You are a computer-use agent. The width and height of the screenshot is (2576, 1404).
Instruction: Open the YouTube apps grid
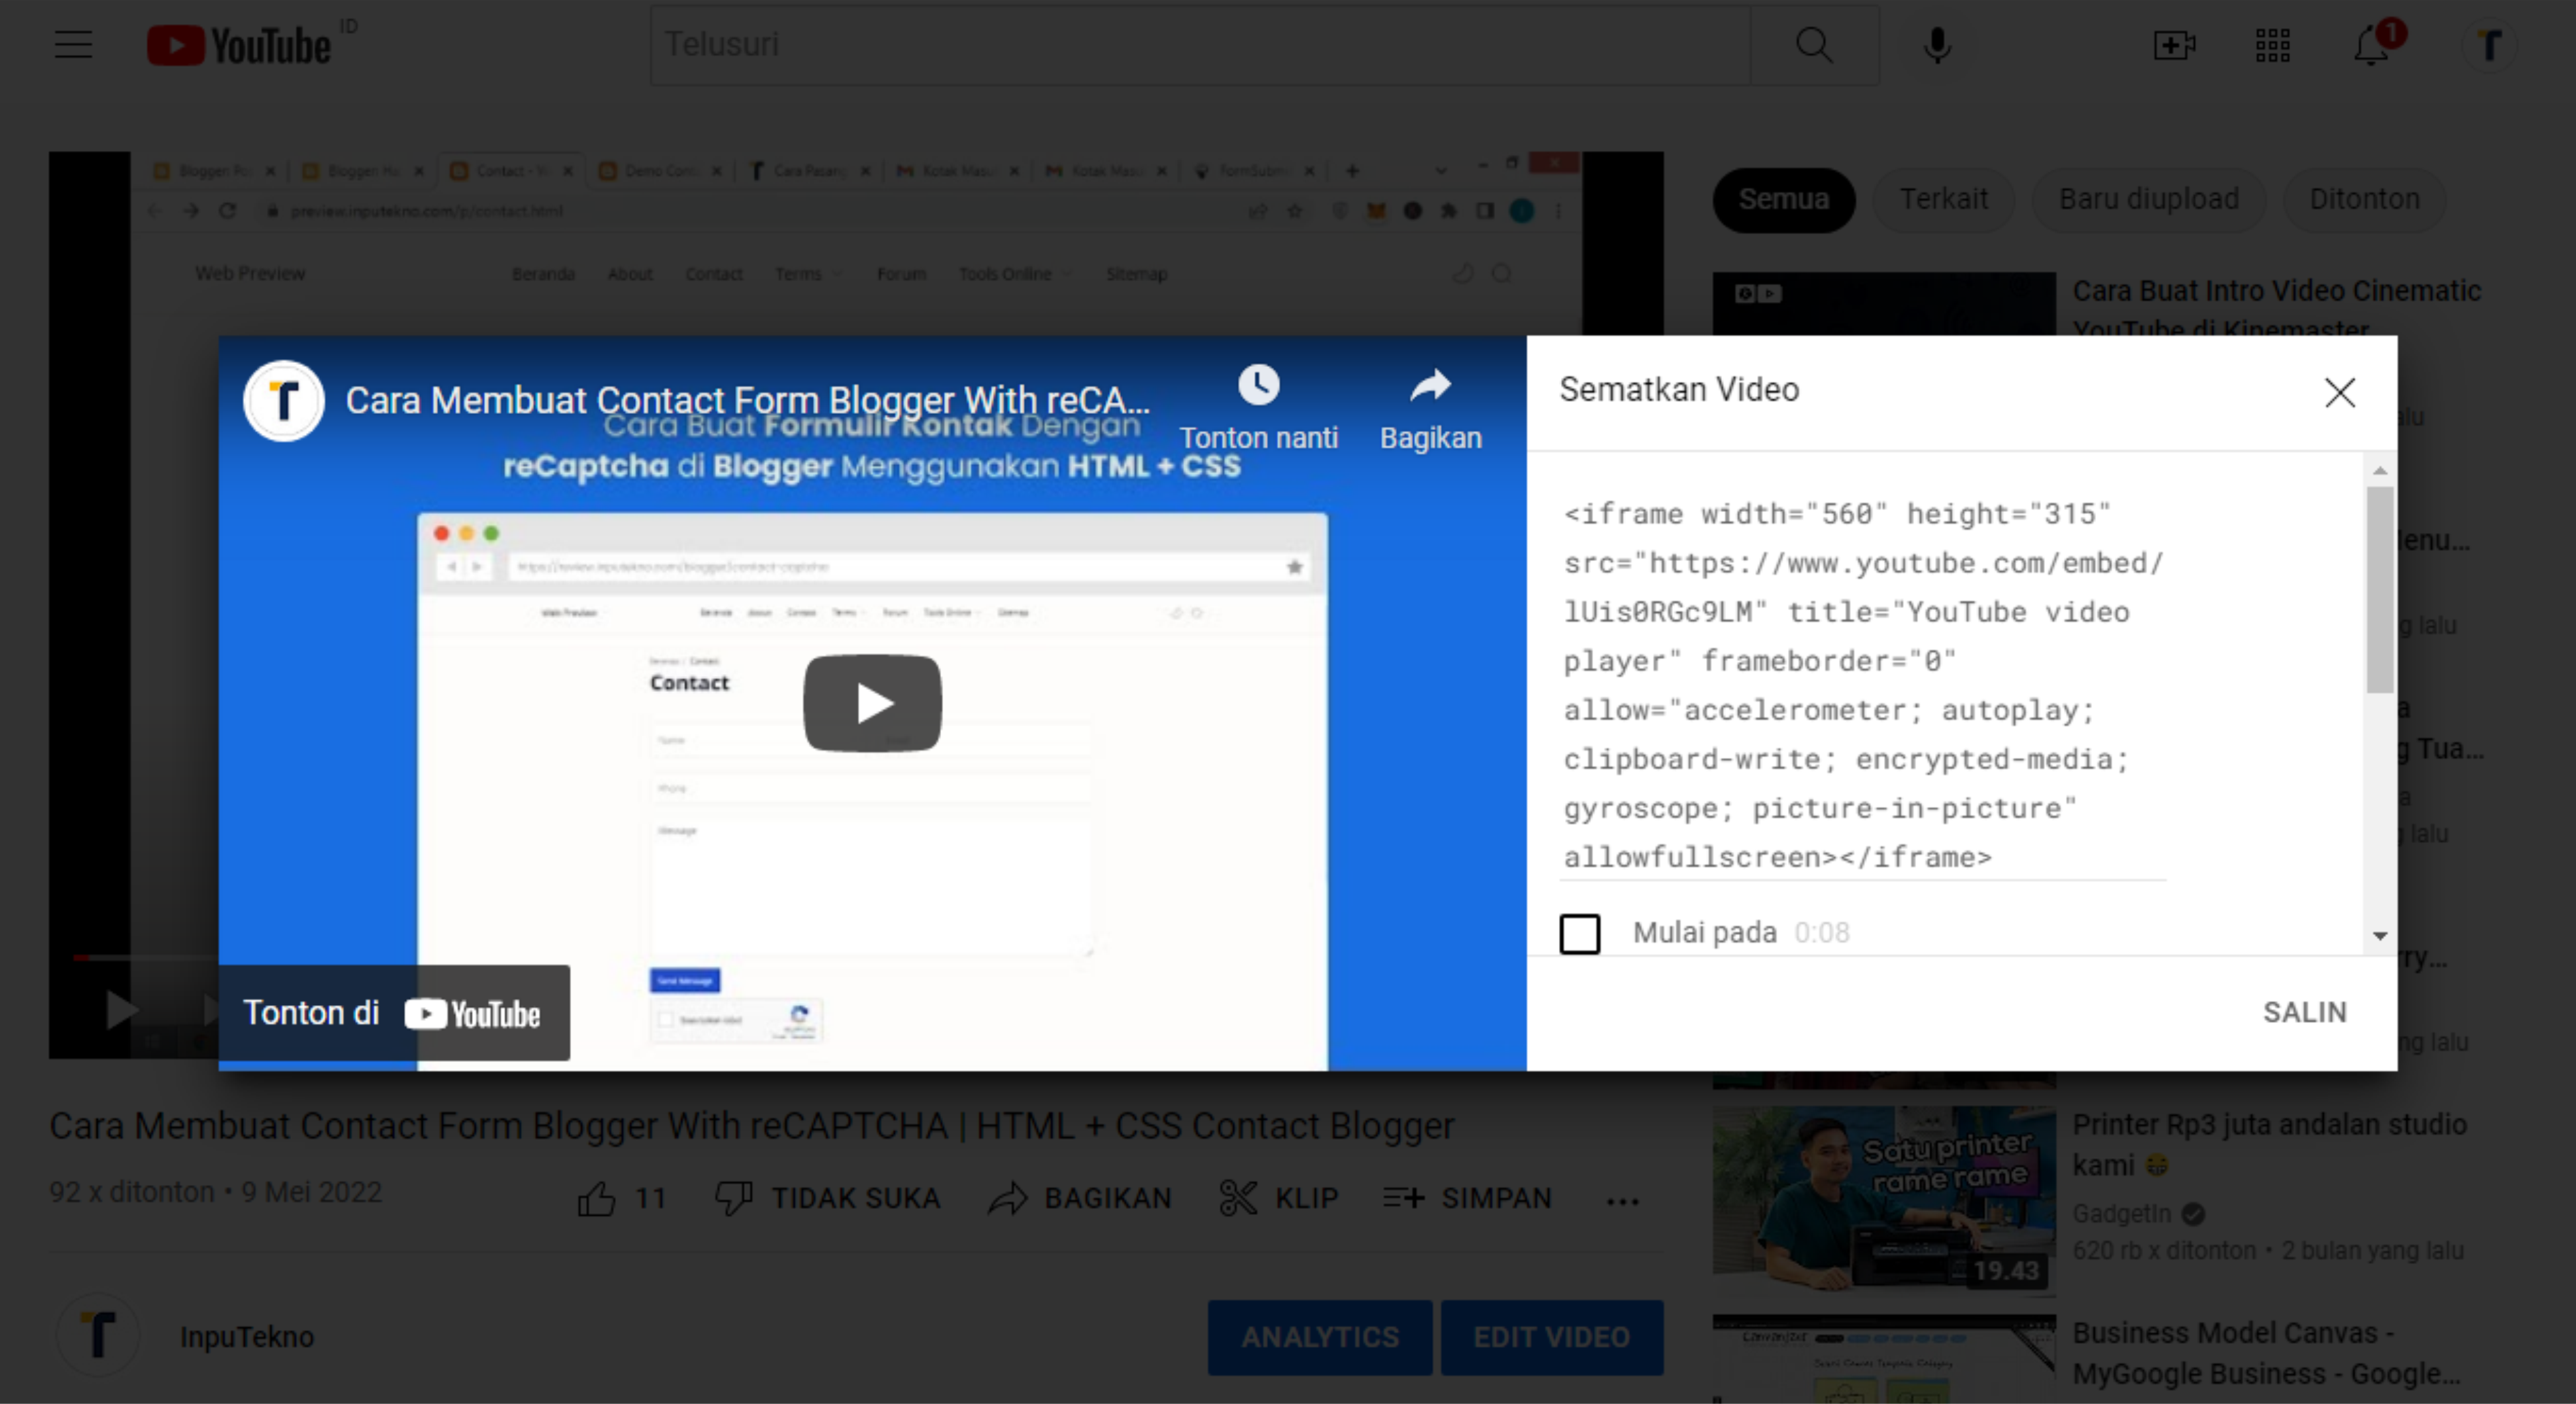(2272, 45)
